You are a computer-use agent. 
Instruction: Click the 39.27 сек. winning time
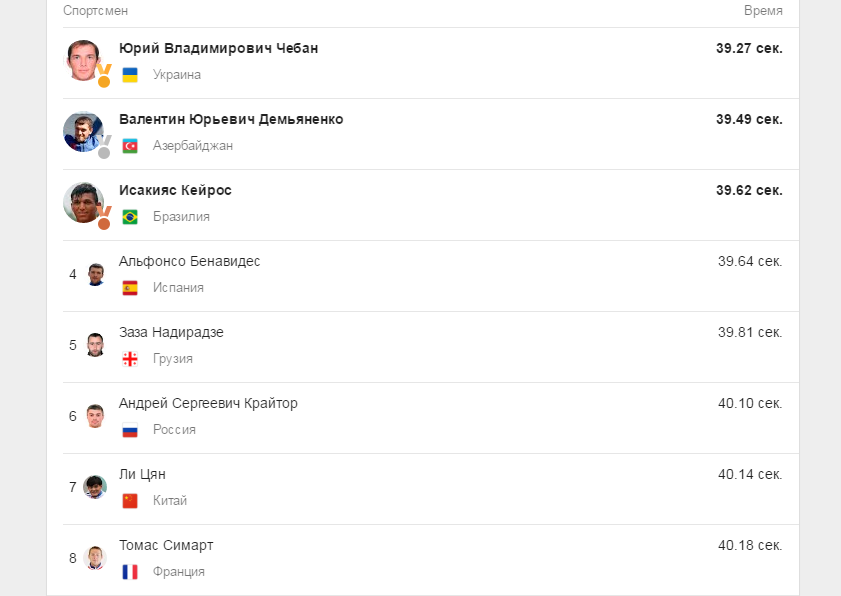coord(749,48)
